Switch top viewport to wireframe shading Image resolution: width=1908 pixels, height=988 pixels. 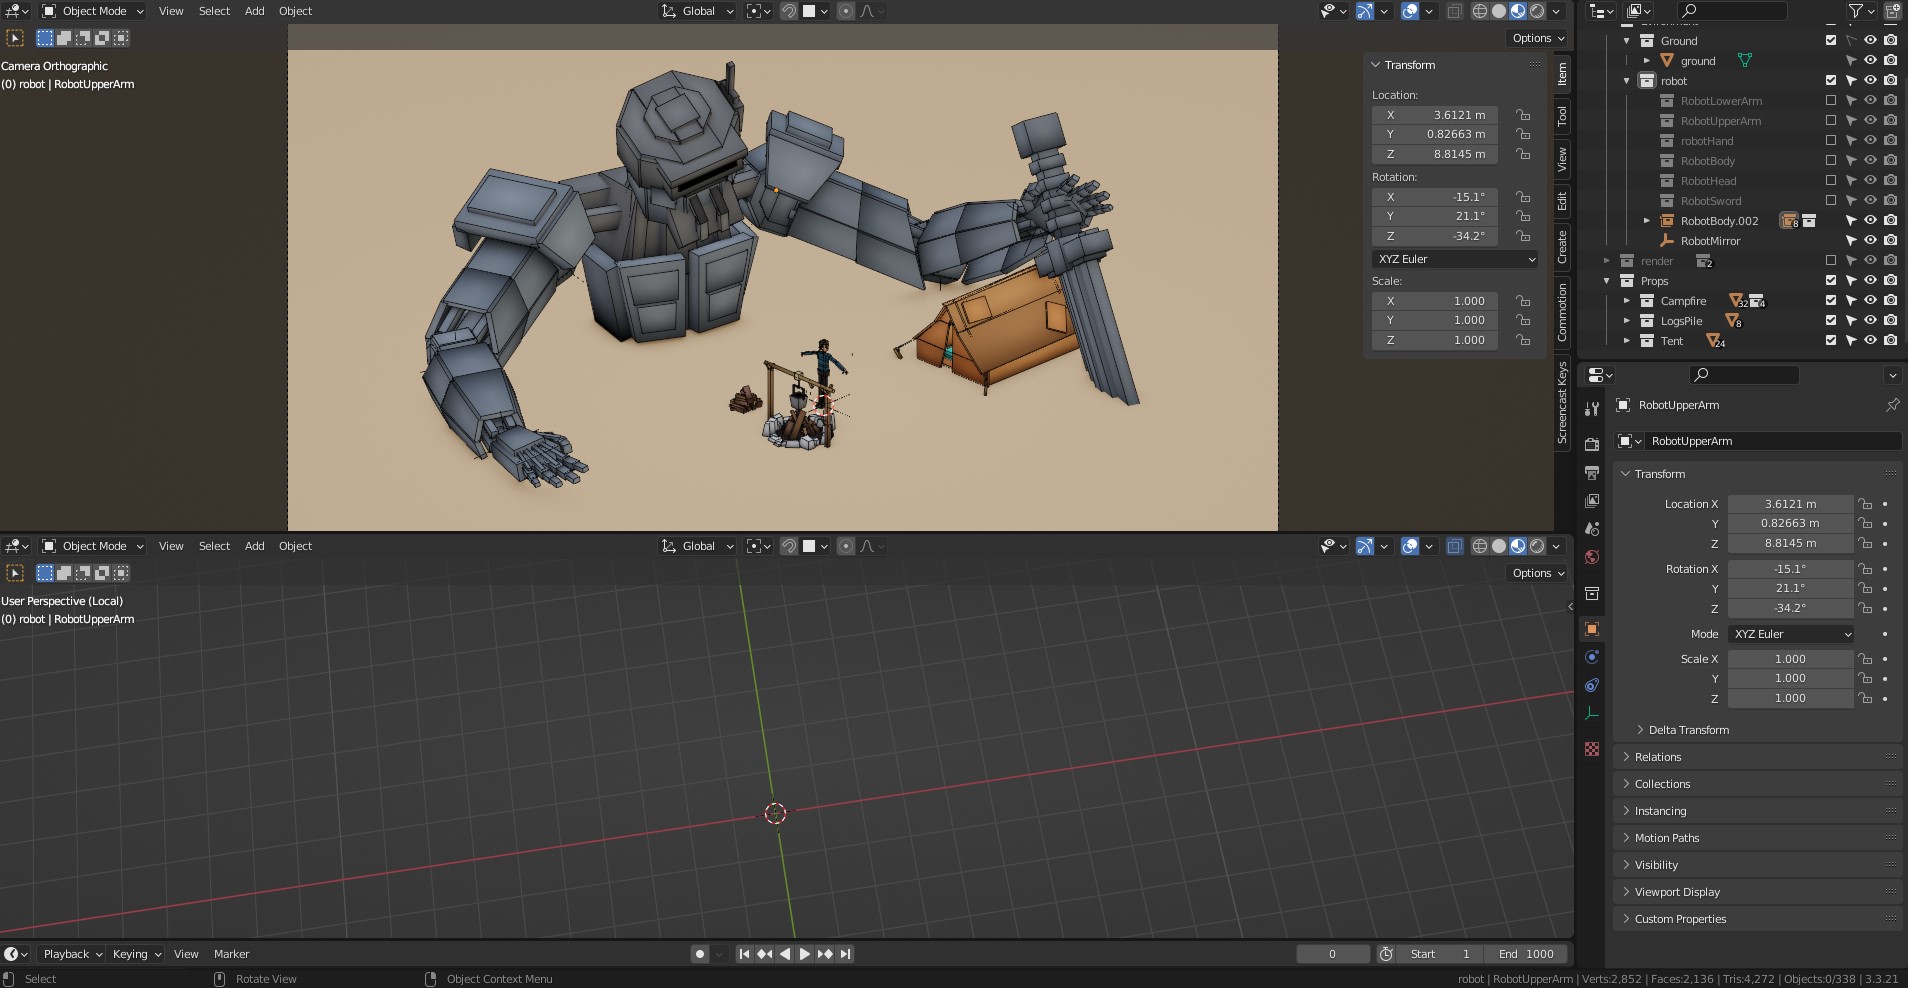[x=1479, y=11]
